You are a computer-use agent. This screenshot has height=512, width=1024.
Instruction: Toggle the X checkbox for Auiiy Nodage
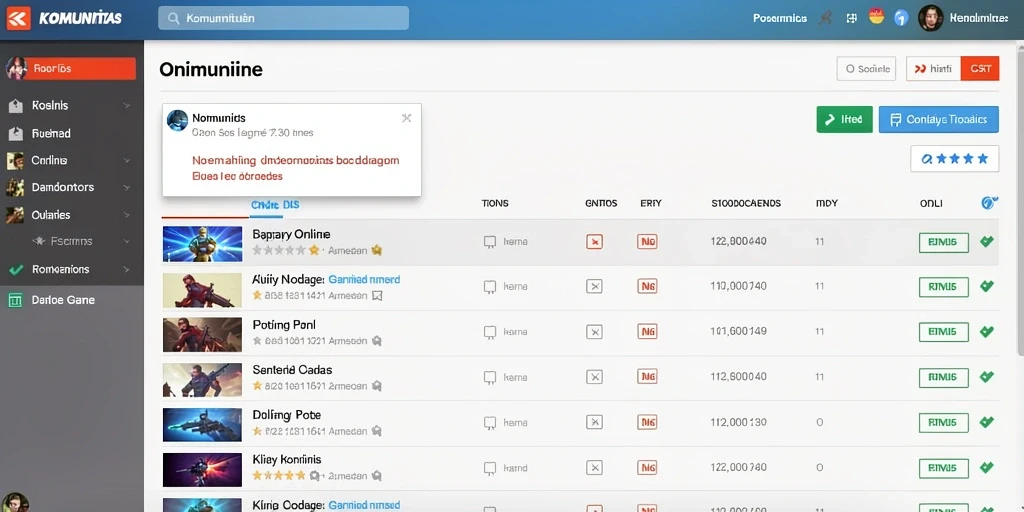point(594,286)
